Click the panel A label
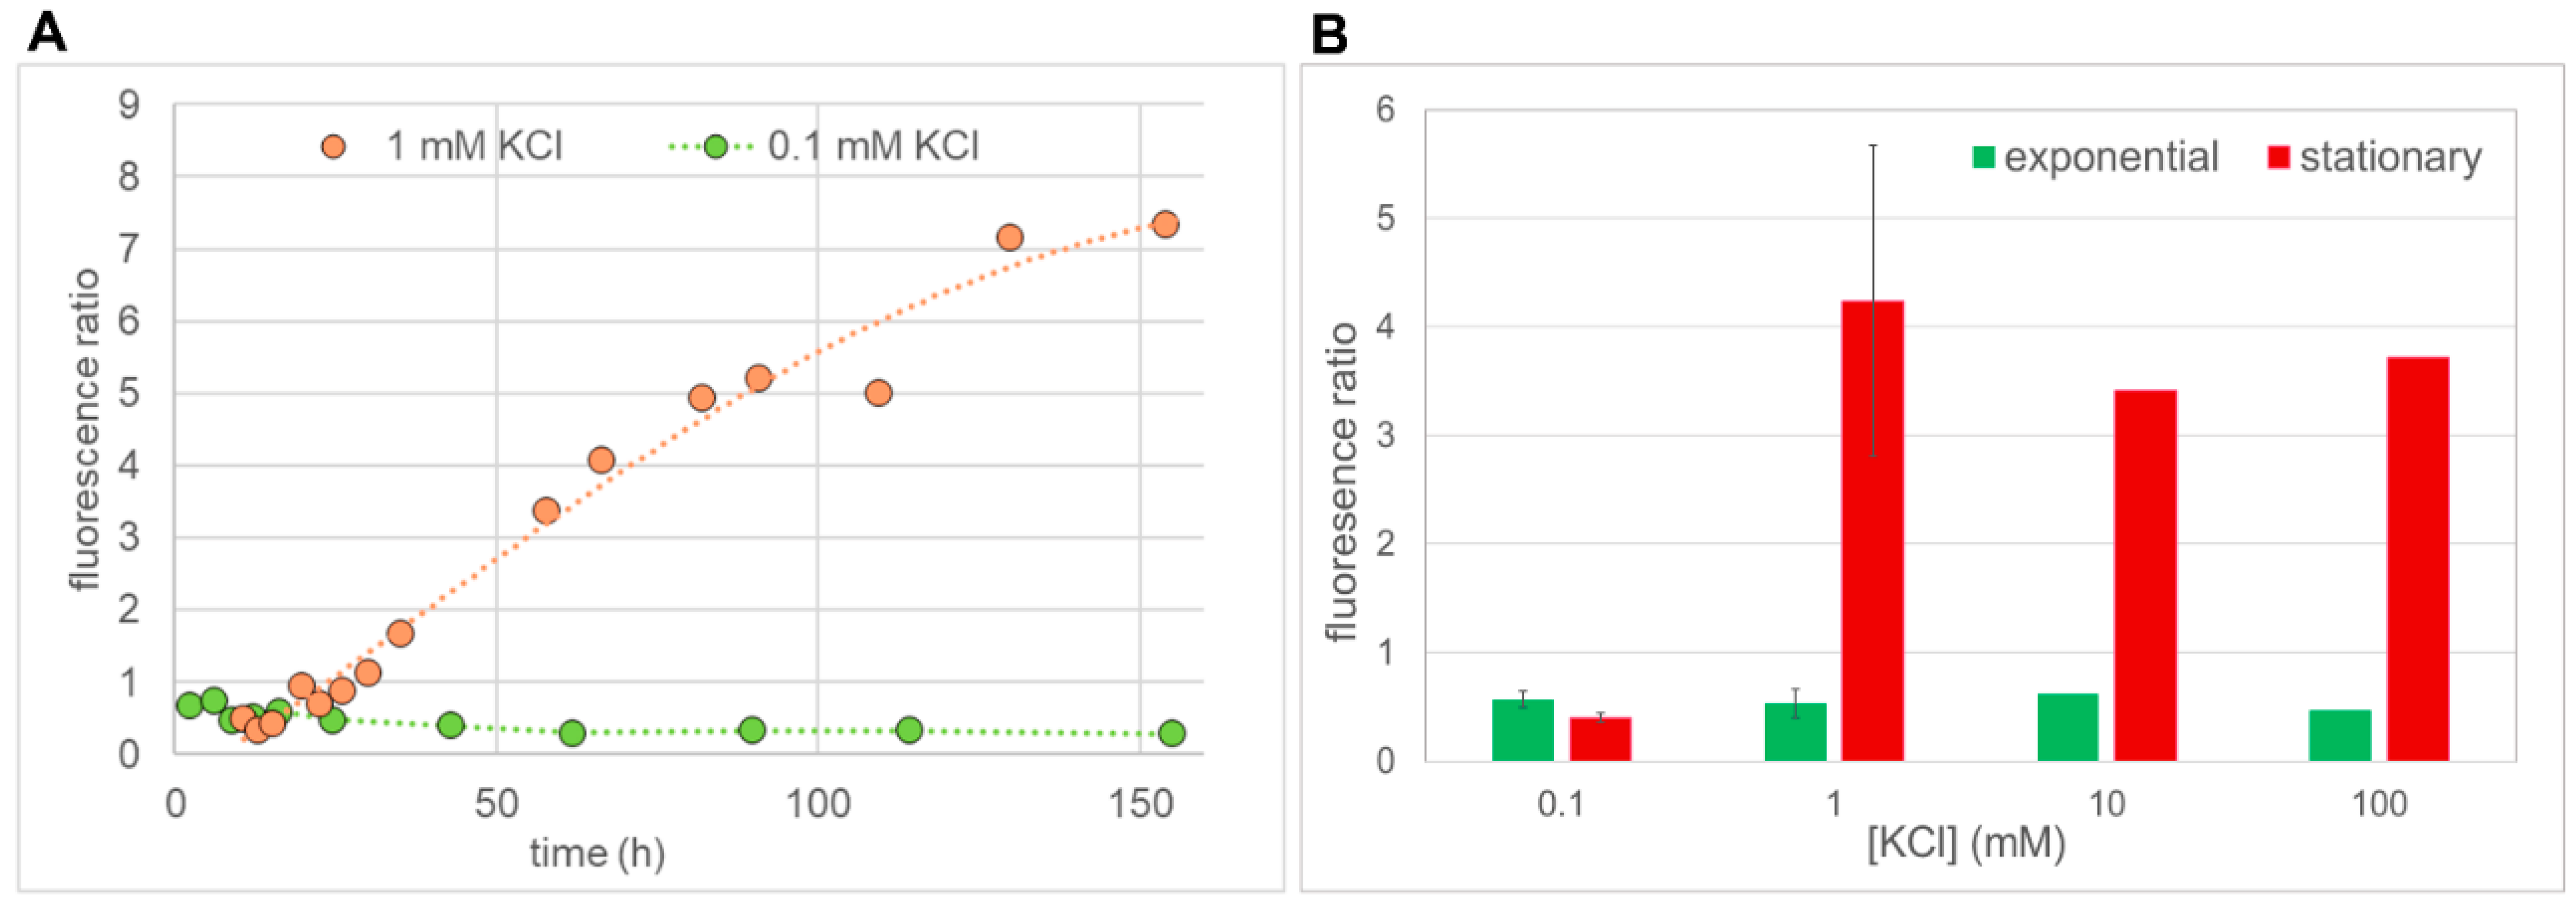Image resolution: width=2576 pixels, height=907 pixels. tap(46, 34)
